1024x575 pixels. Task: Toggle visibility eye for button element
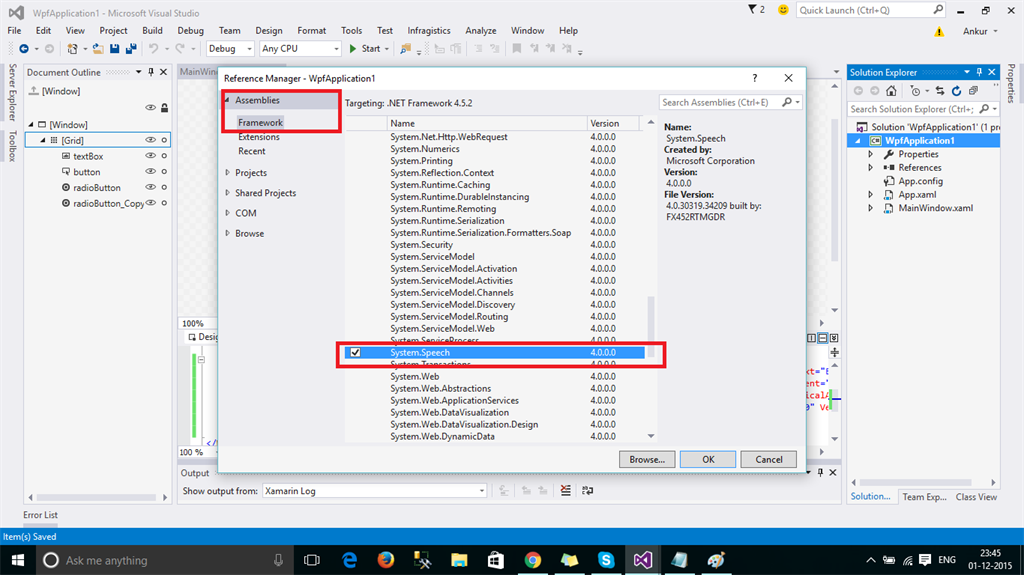click(x=150, y=171)
